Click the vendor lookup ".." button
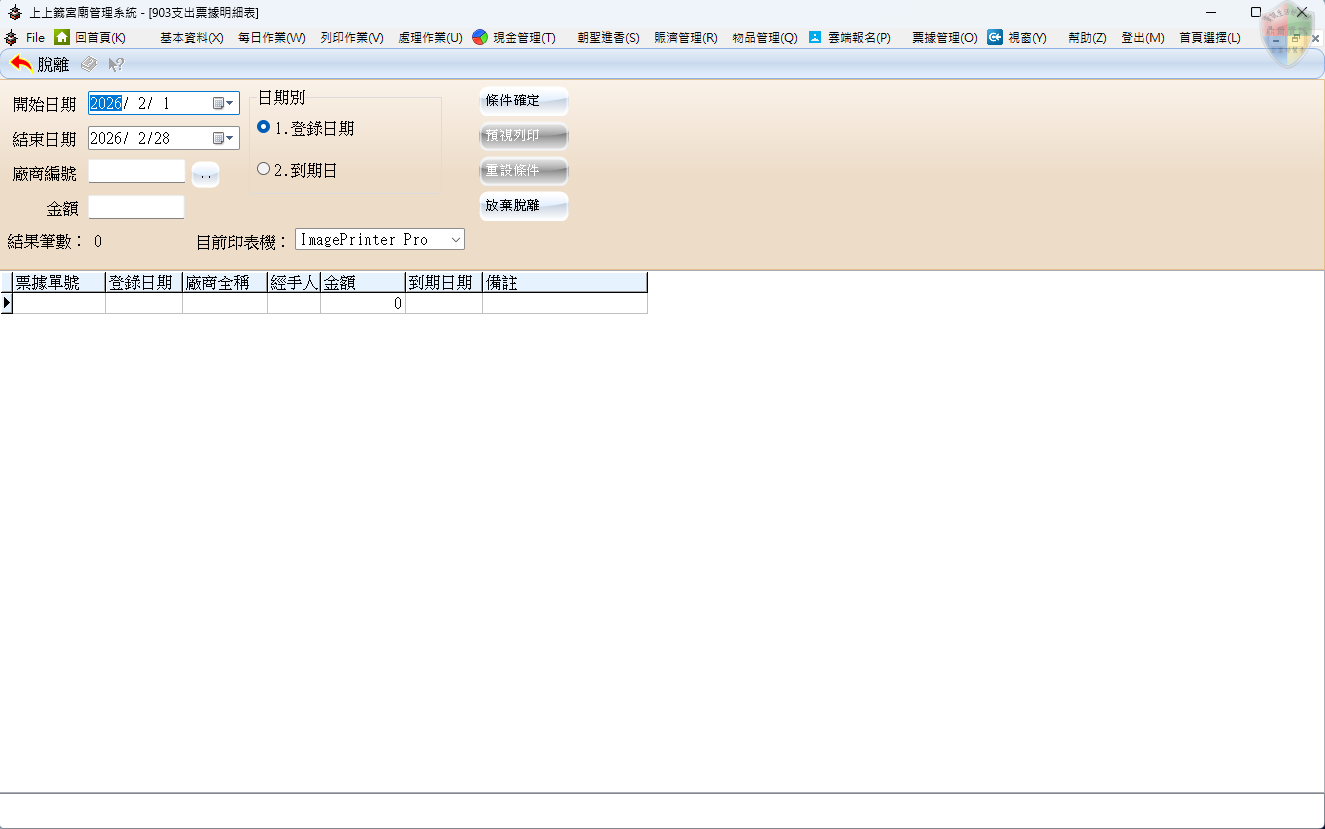 click(x=205, y=175)
